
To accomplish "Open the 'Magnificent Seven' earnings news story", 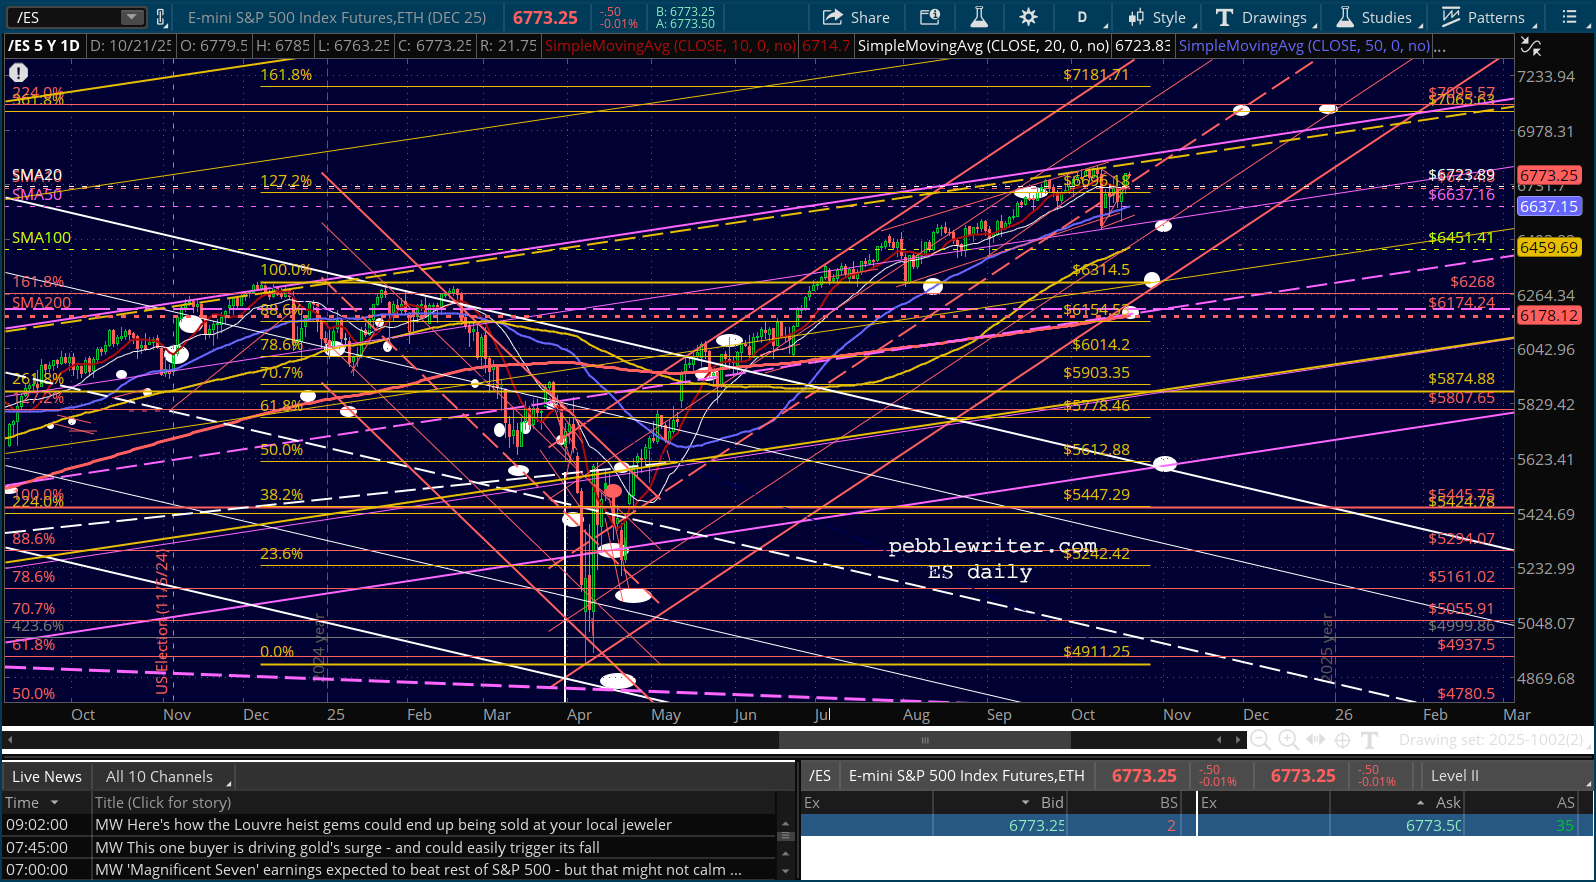I will coord(418,869).
